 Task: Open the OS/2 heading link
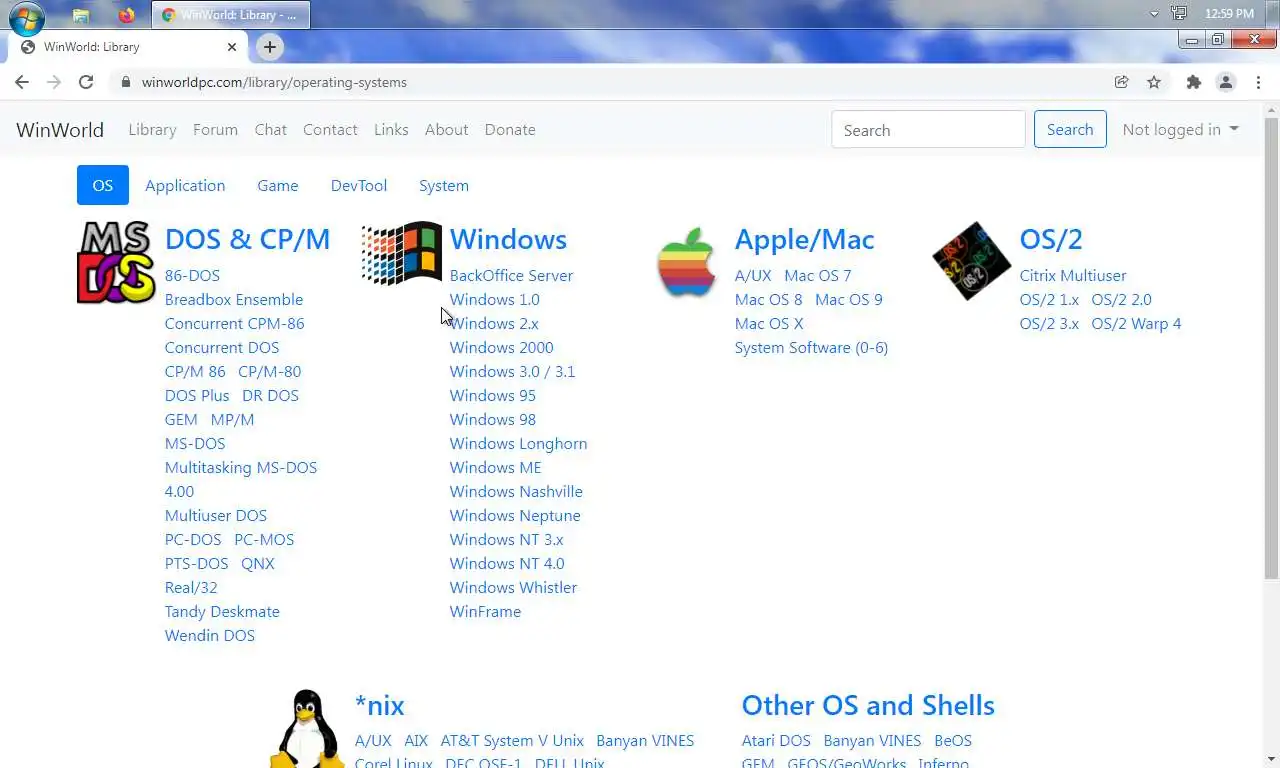[1051, 239]
